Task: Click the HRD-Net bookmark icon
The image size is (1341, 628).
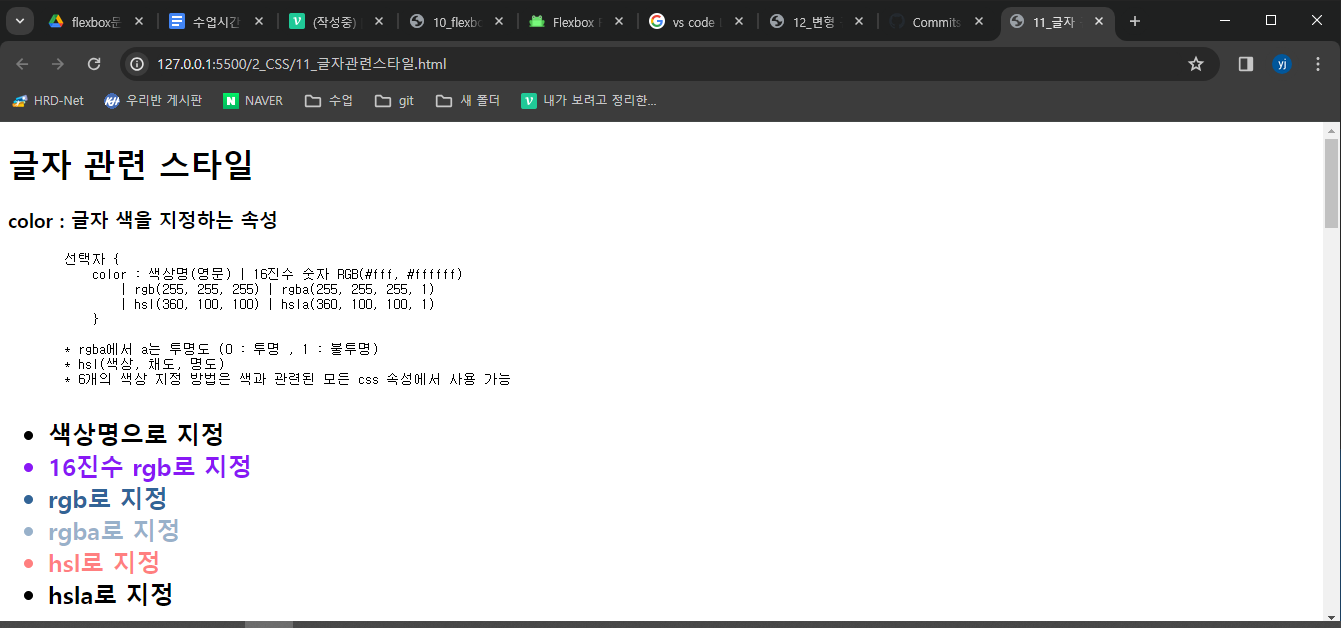Action: point(17,100)
